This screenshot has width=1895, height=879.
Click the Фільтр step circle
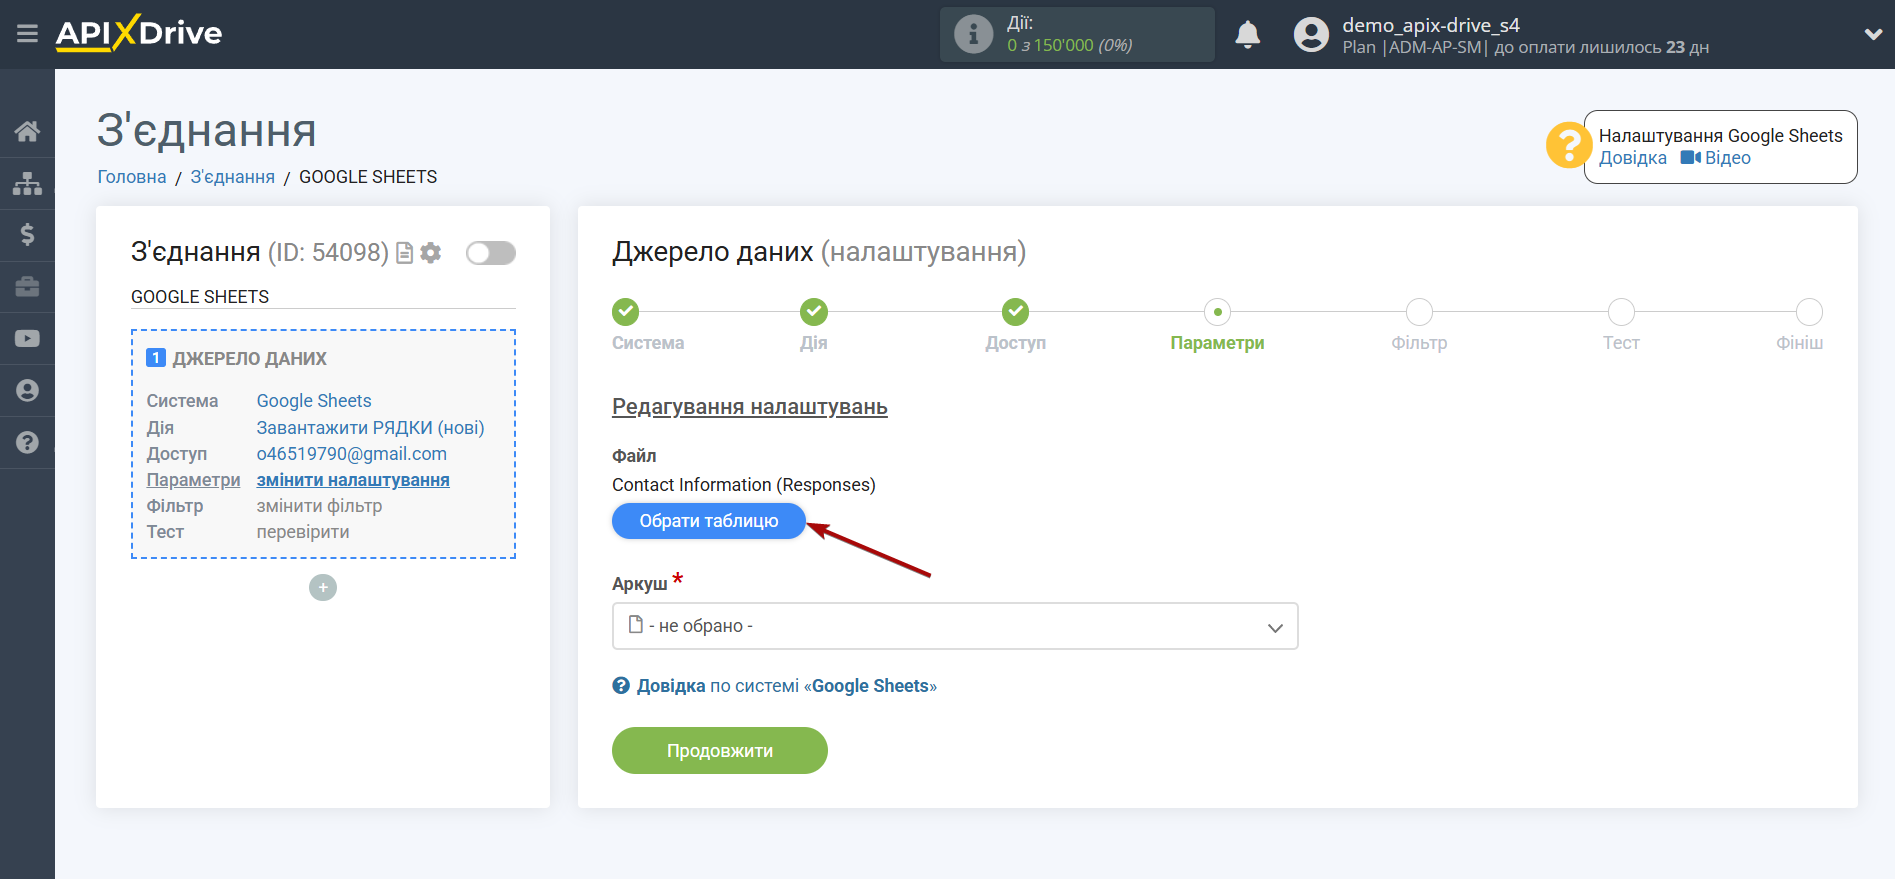1419,312
